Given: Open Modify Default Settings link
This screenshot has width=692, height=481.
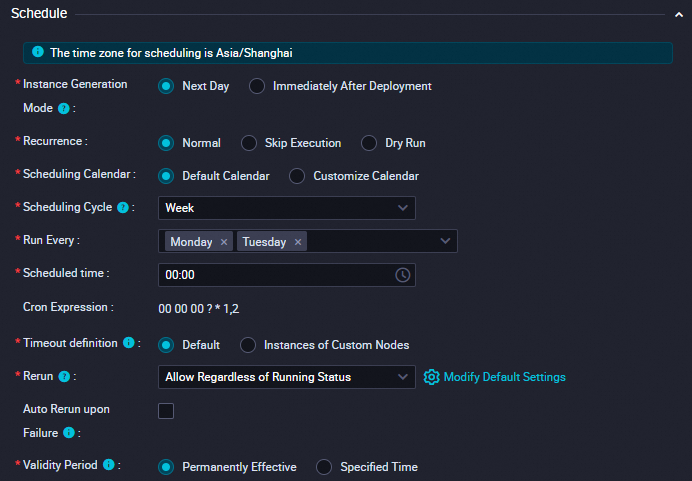Looking at the screenshot, I should pyautogui.click(x=504, y=377).
